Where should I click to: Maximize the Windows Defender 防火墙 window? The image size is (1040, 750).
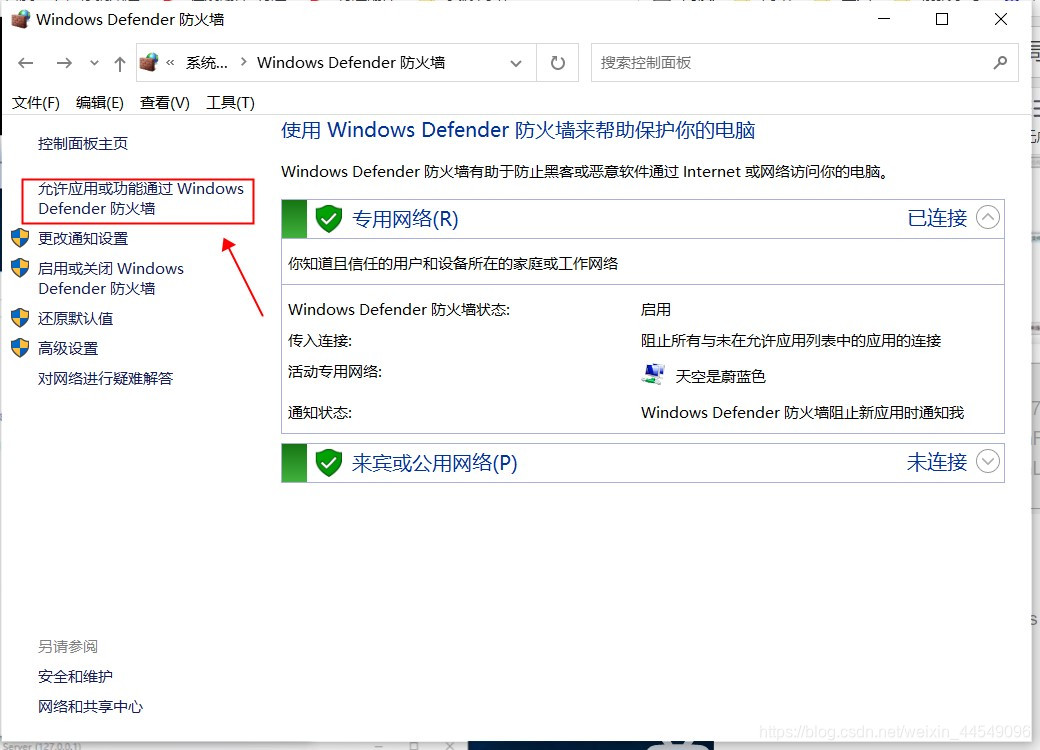[x=942, y=19]
